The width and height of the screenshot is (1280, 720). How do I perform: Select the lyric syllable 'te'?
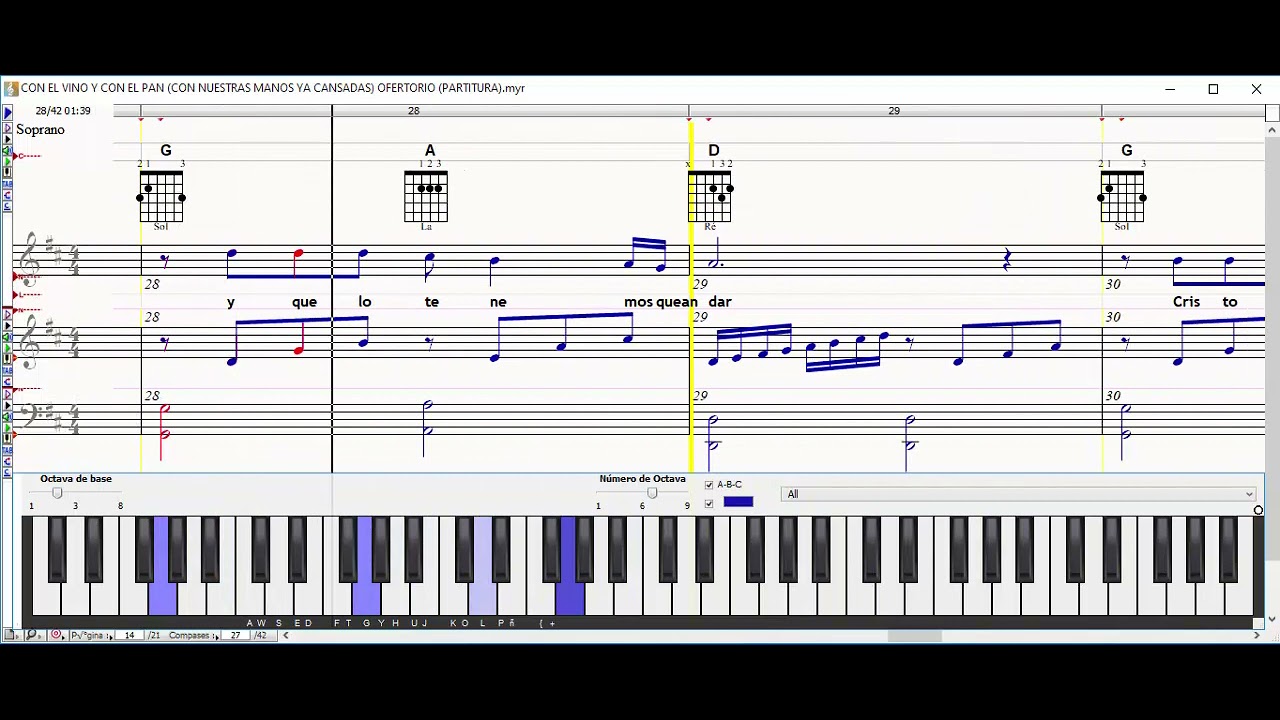pos(432,302)
